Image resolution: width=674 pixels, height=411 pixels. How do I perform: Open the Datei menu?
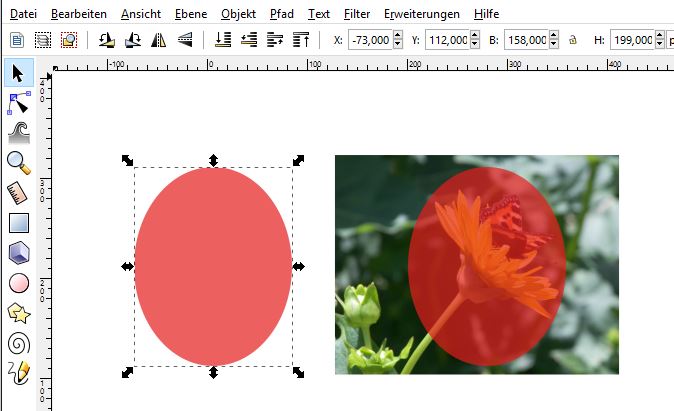(x=23, y=14)
